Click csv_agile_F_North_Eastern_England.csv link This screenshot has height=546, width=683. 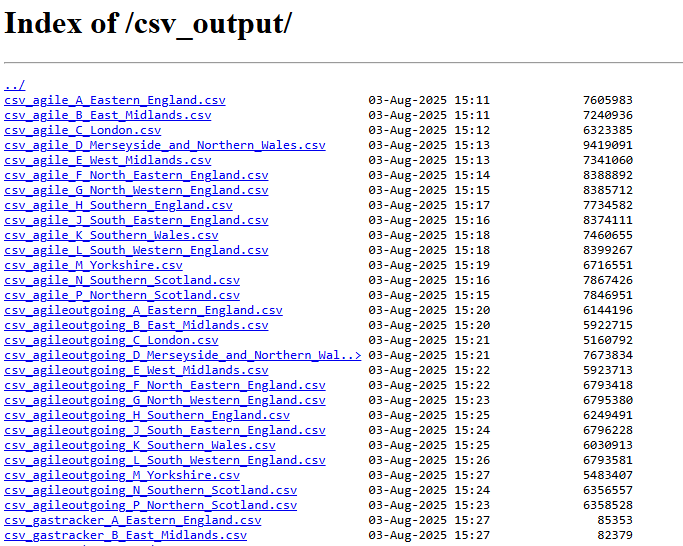136,175
